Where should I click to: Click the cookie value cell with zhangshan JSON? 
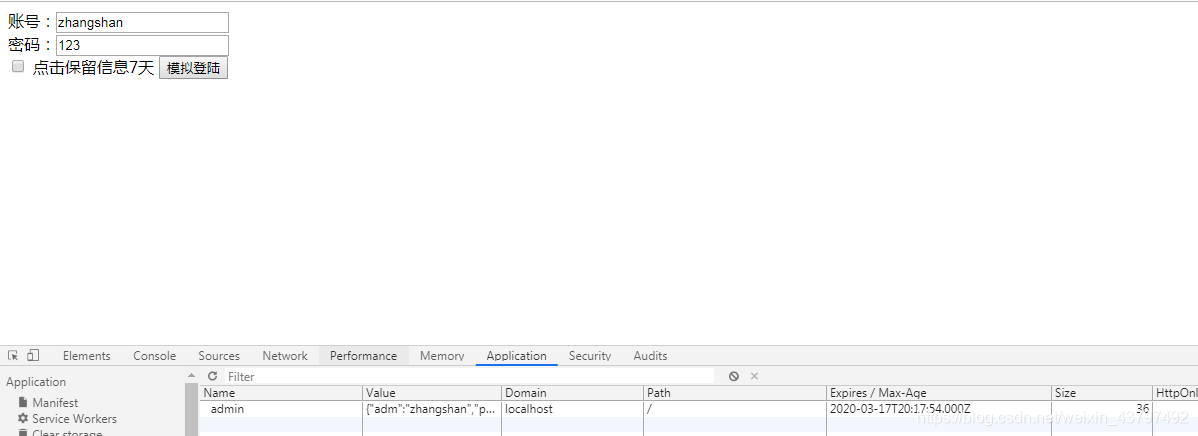coord(432,409)
